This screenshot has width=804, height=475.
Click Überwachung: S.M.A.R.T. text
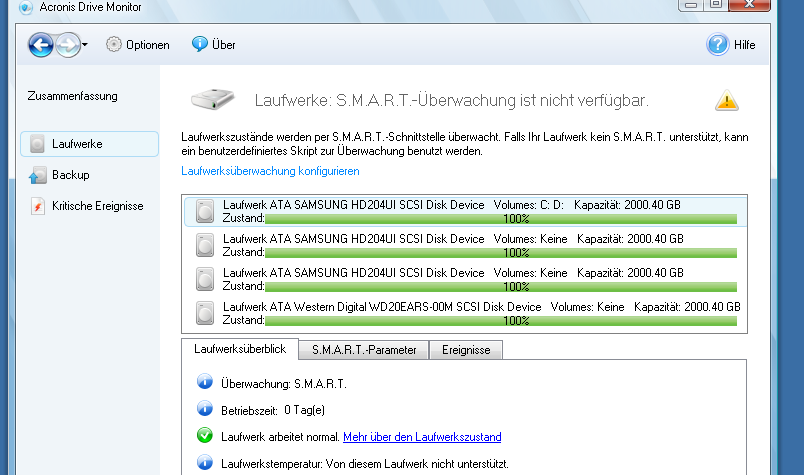pyautogui.click(x=284, y=384)
